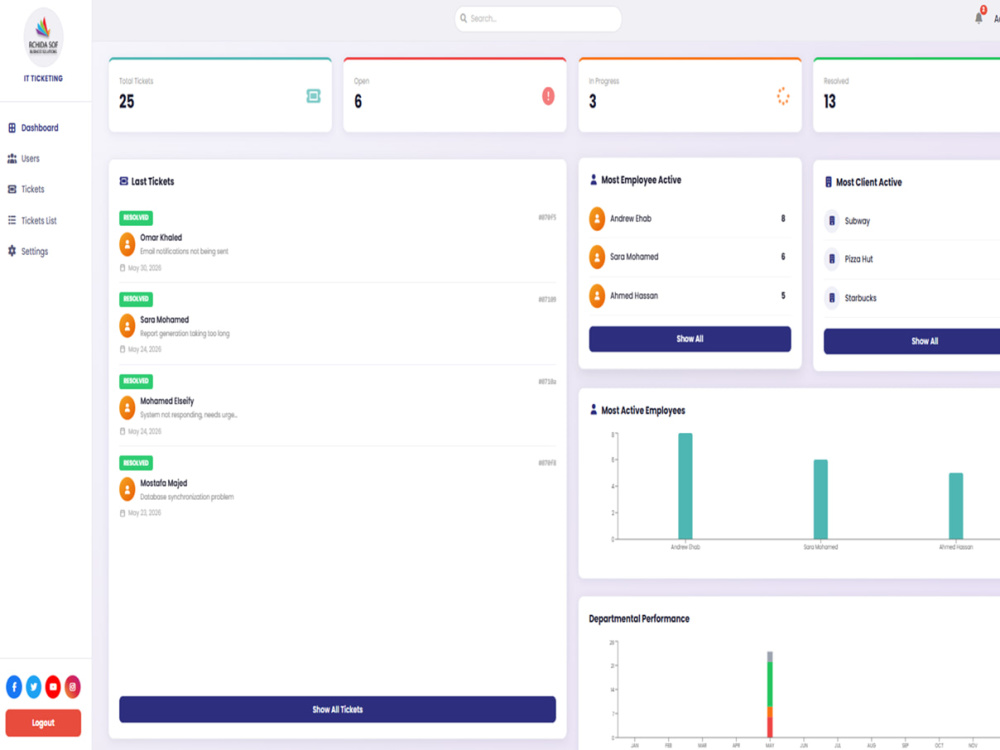
Task: Click the Pizza Hut building icon
Action: [832, 259]
